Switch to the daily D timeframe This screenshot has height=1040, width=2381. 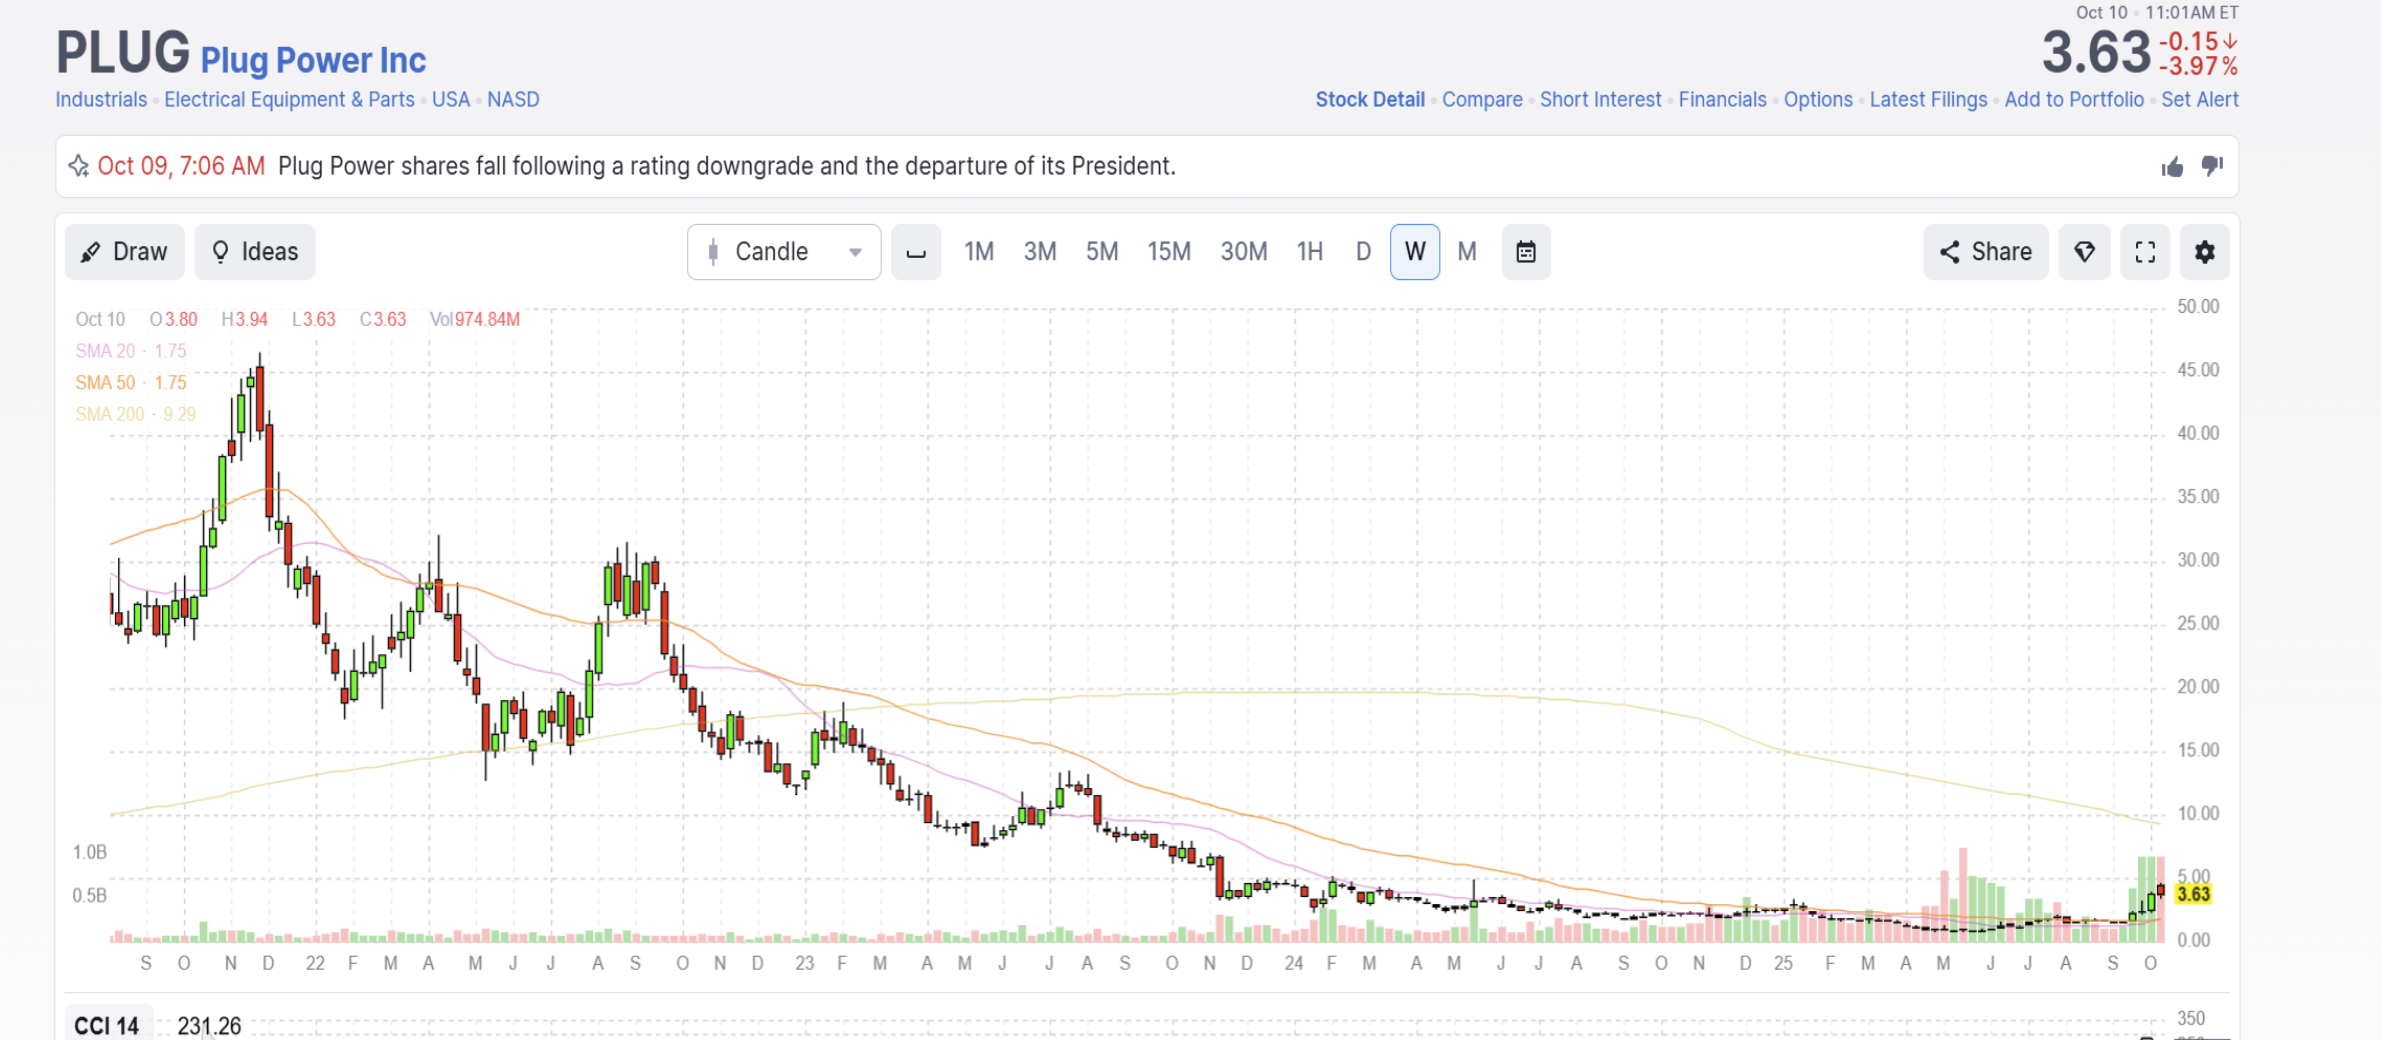1363,252
